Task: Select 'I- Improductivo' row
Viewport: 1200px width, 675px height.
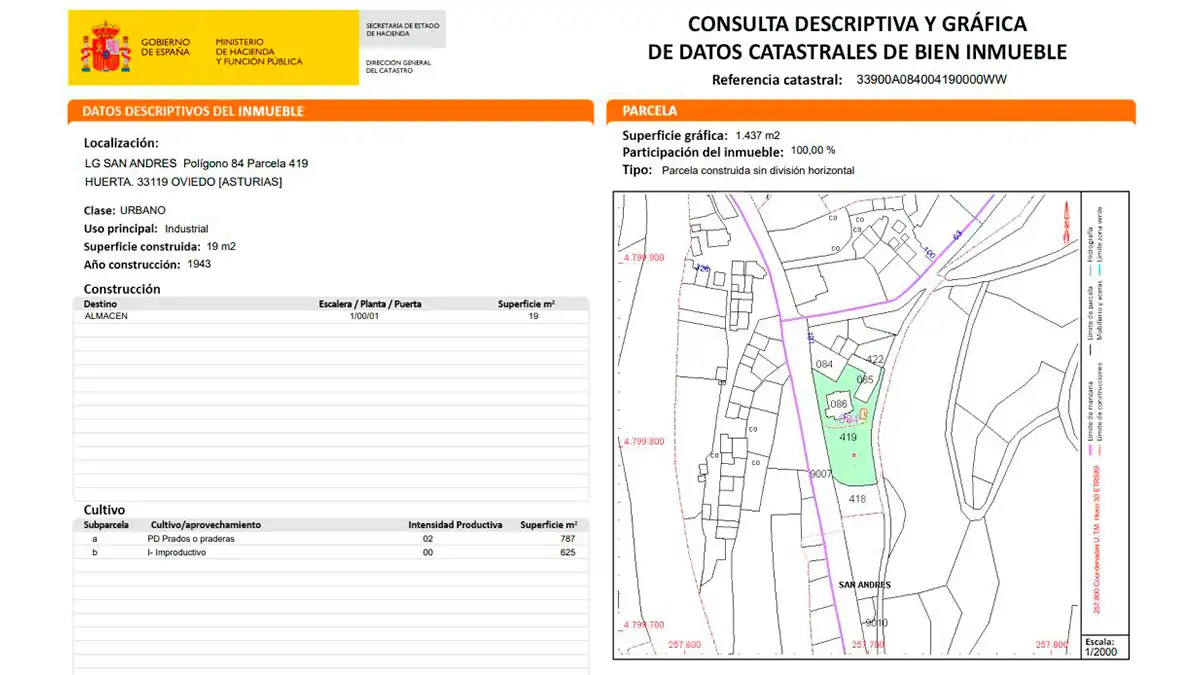Action: [331, 552]
